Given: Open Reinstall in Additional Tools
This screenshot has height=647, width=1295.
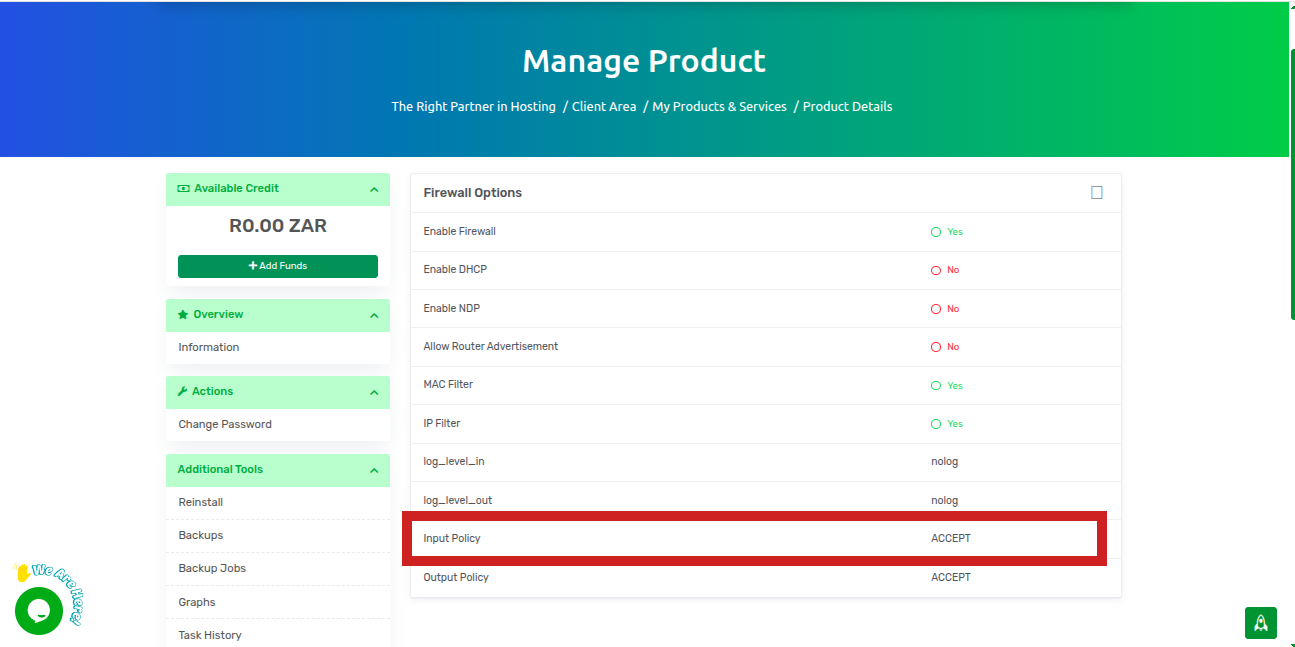Looking at the screenshot, I should [x=201, y=502].
